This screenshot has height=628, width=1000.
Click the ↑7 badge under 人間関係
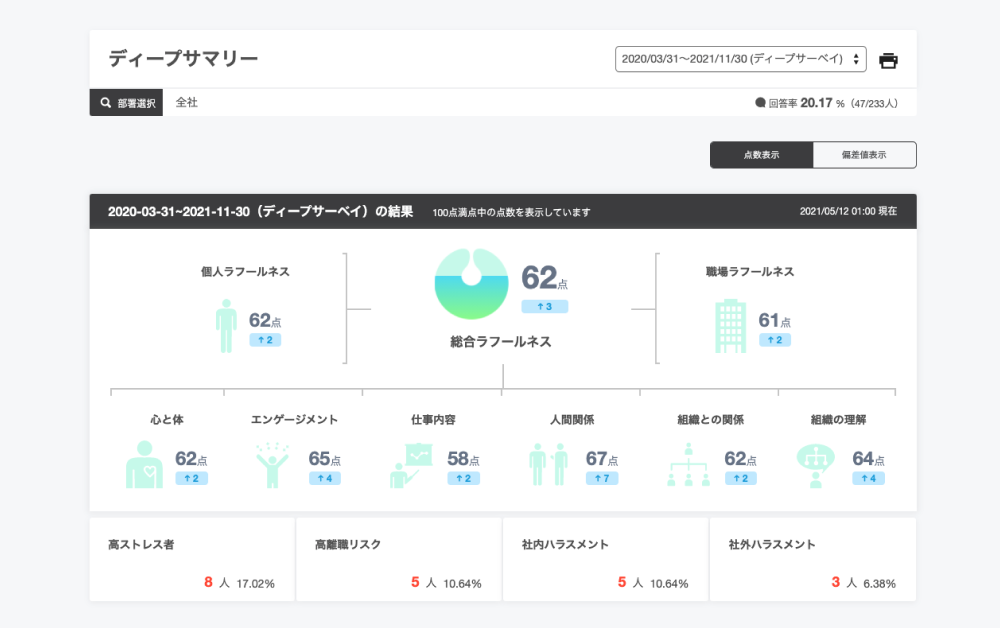(602, 478)
